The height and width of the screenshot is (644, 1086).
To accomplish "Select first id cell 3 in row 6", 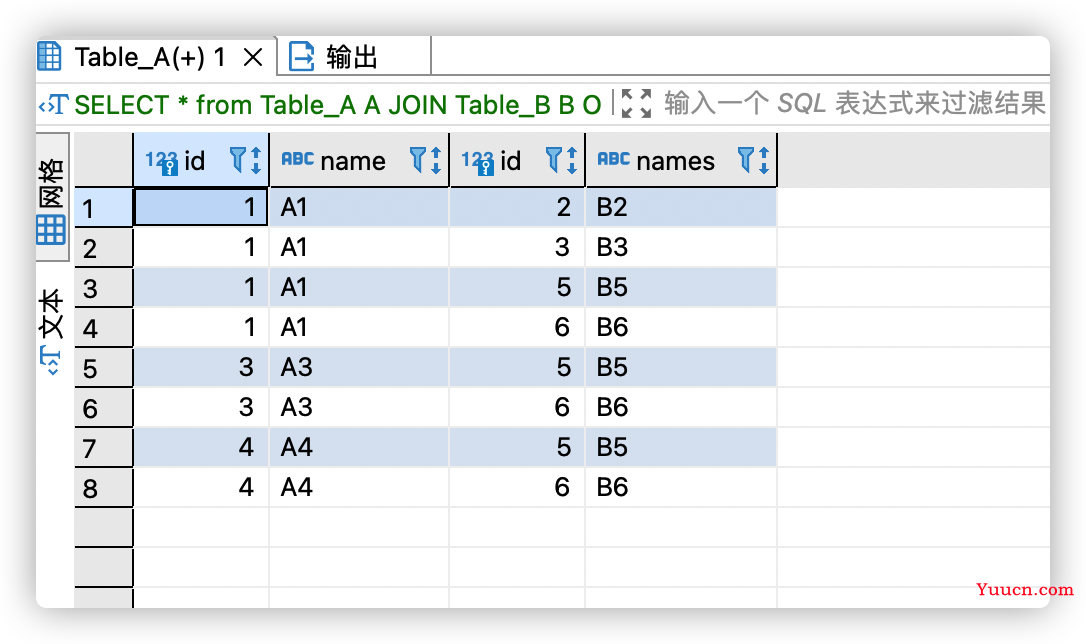I will (201, 407).
